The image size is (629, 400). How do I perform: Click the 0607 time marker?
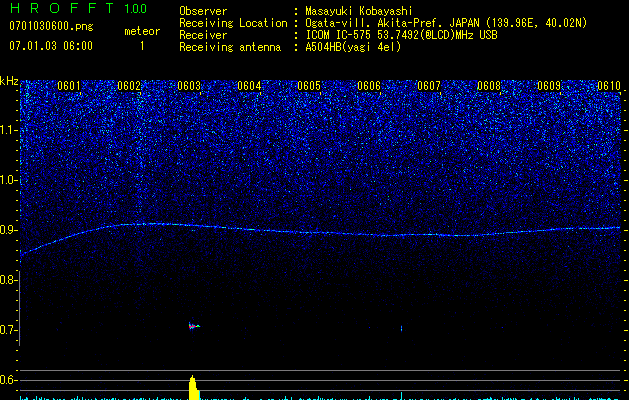(429, 86)
